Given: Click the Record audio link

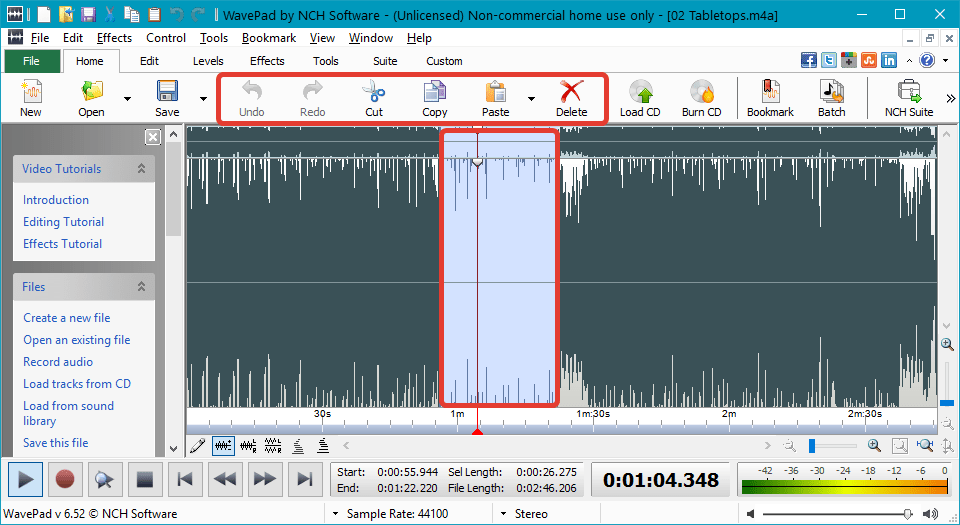Looking at the screenshot, I should click(x=58, y=362).
